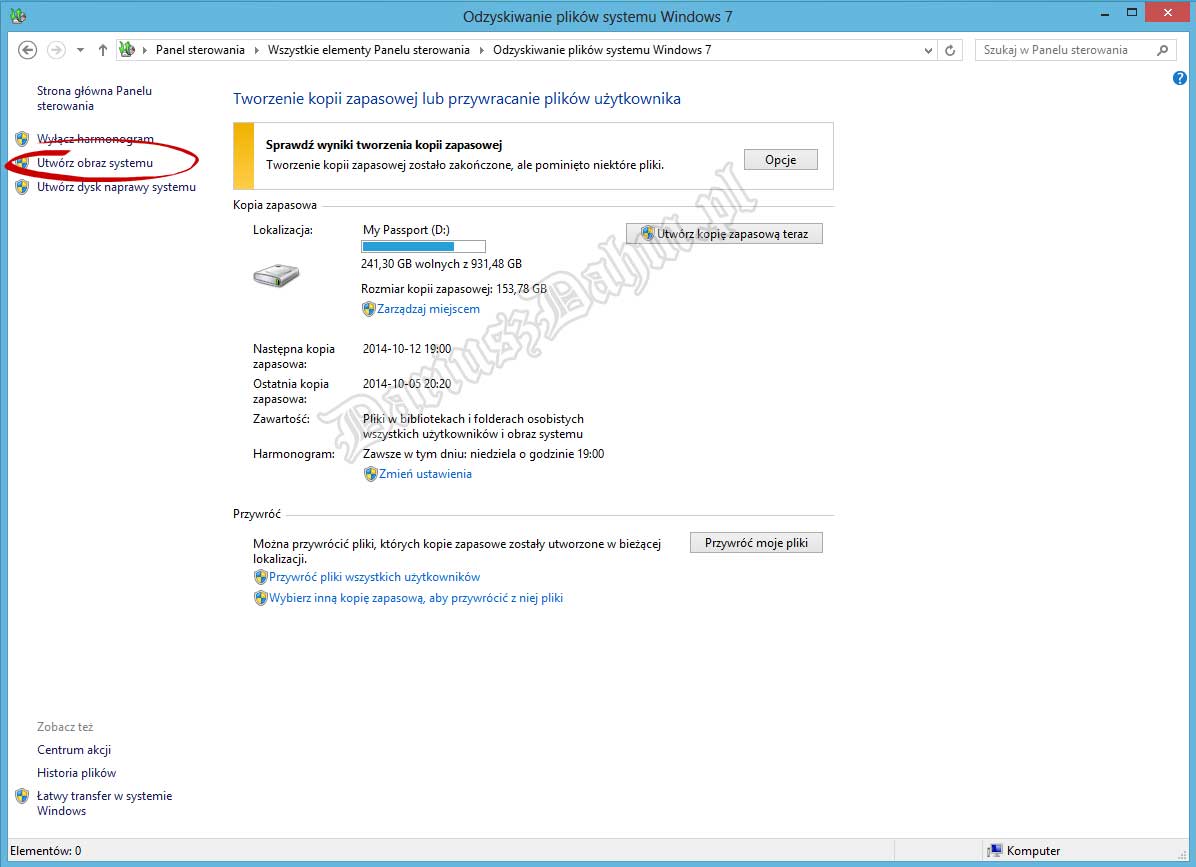Click shield icon beside 'Wyłącz harmonogram'
1196x867 pixels.
22,139
